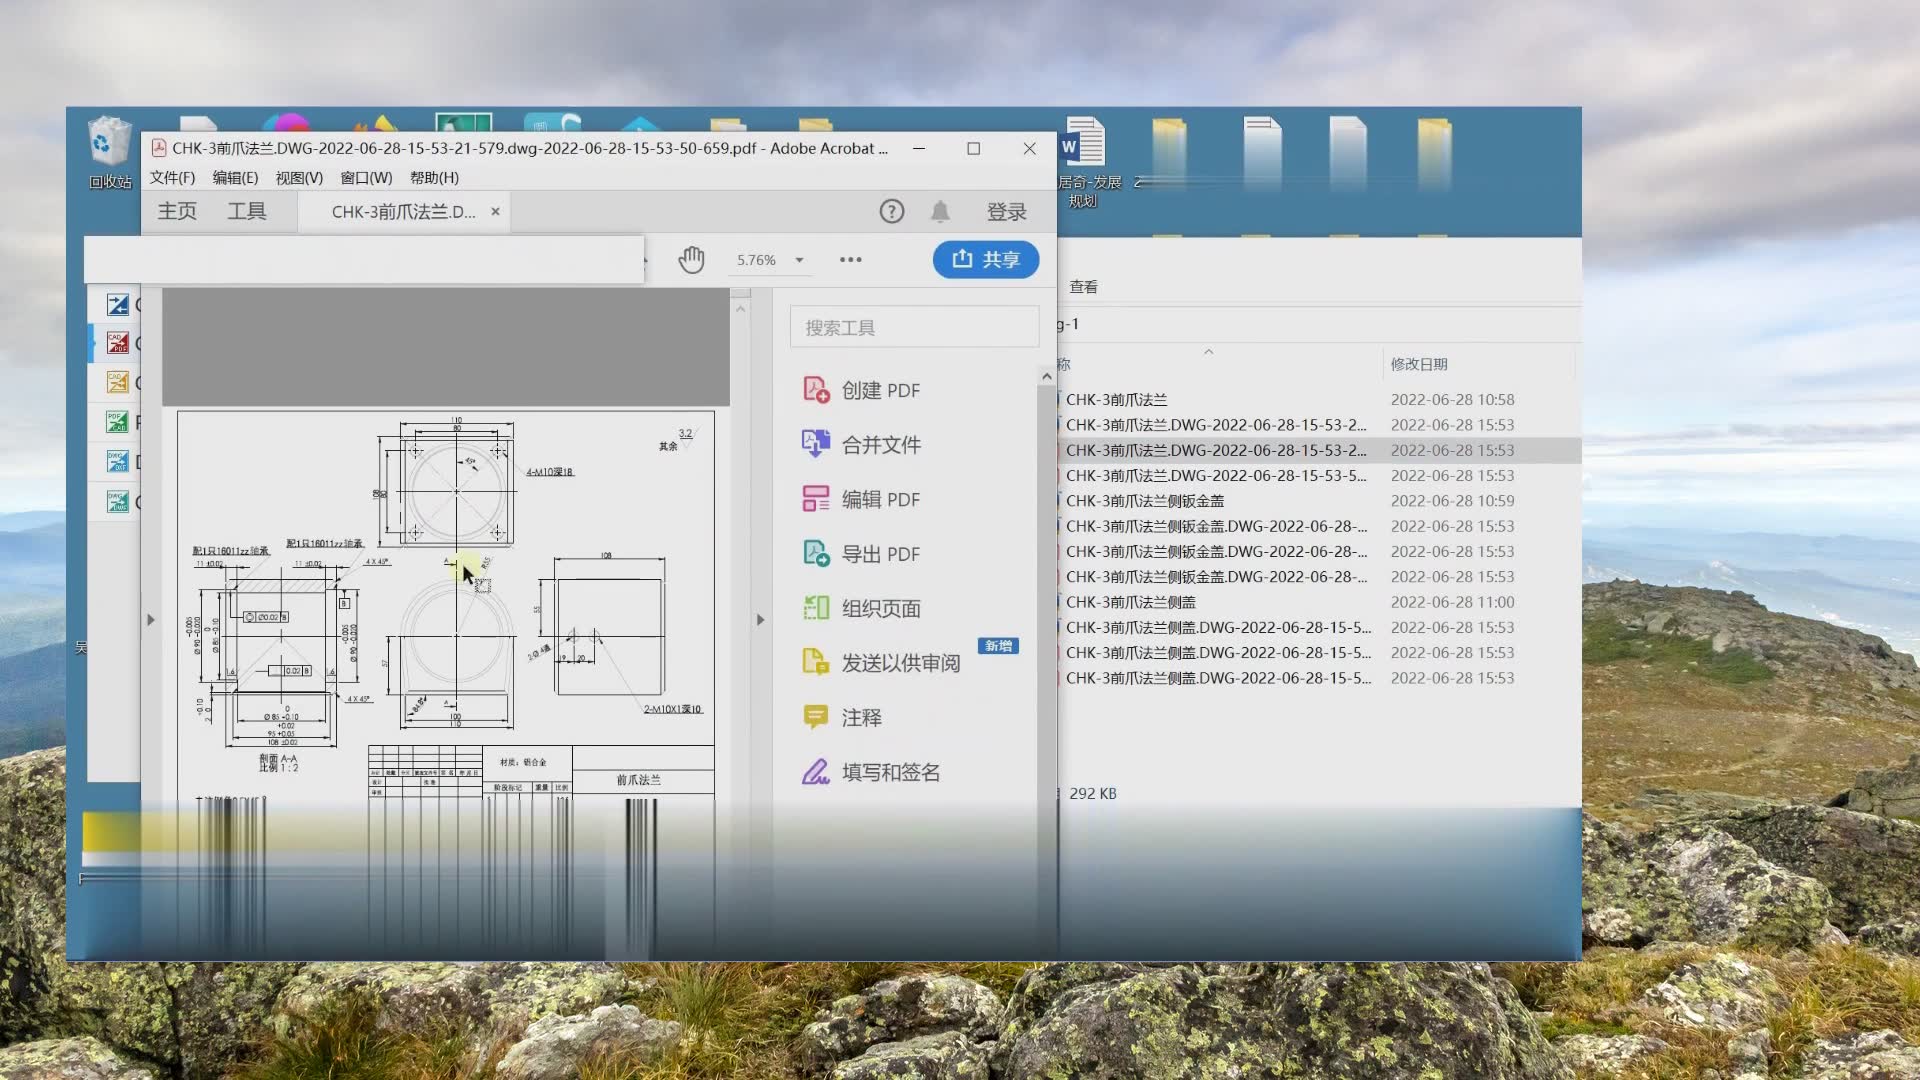Switch to the Tools (工具) tab

tap(246, 212)
